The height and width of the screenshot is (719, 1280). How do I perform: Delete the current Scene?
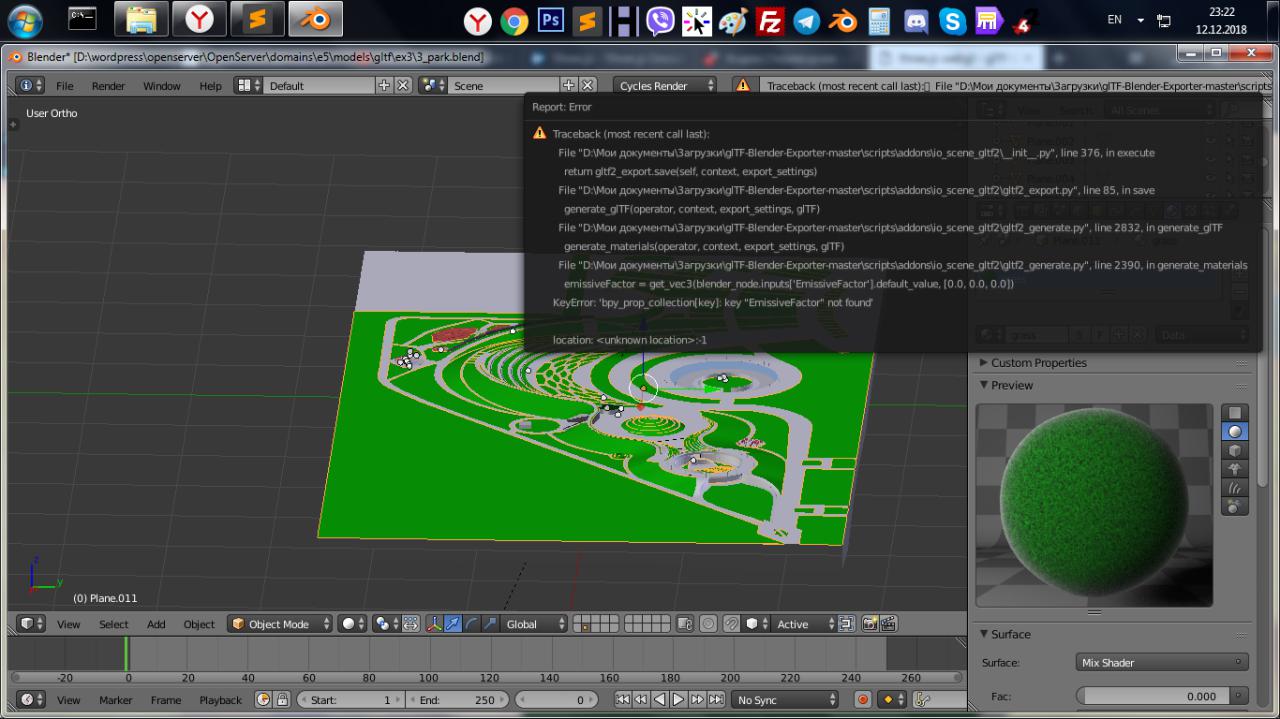point(588,86)
